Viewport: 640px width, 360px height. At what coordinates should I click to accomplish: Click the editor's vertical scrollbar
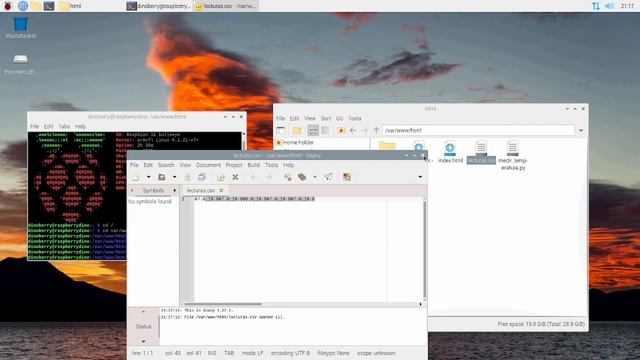424,249
